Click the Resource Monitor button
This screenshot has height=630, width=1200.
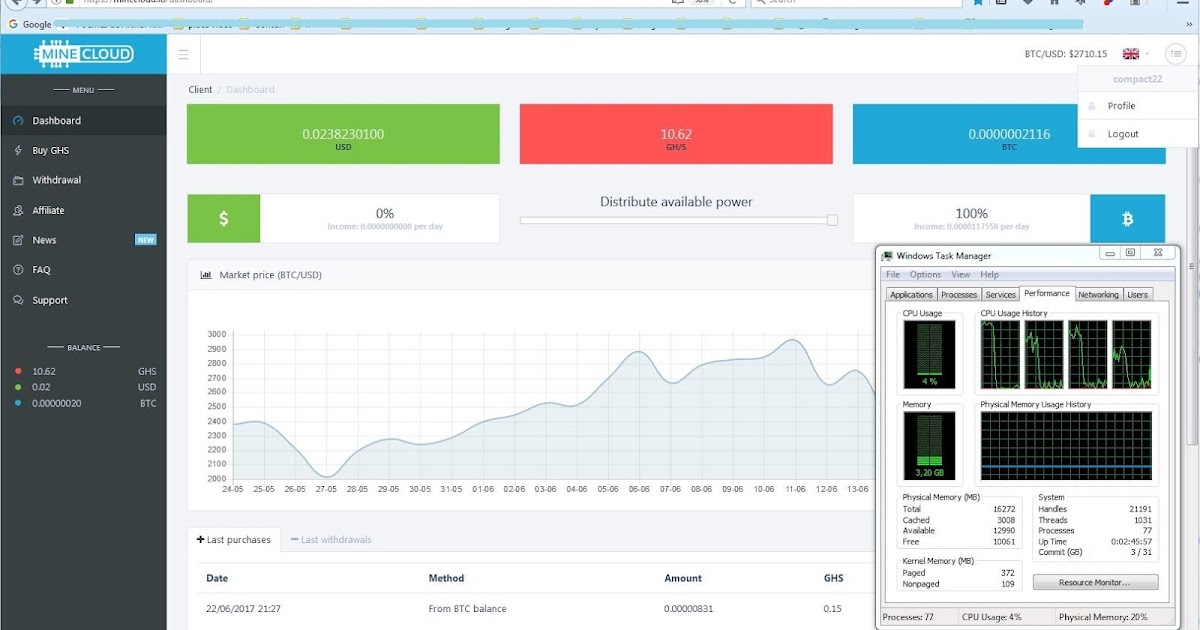click(1095, 581)
